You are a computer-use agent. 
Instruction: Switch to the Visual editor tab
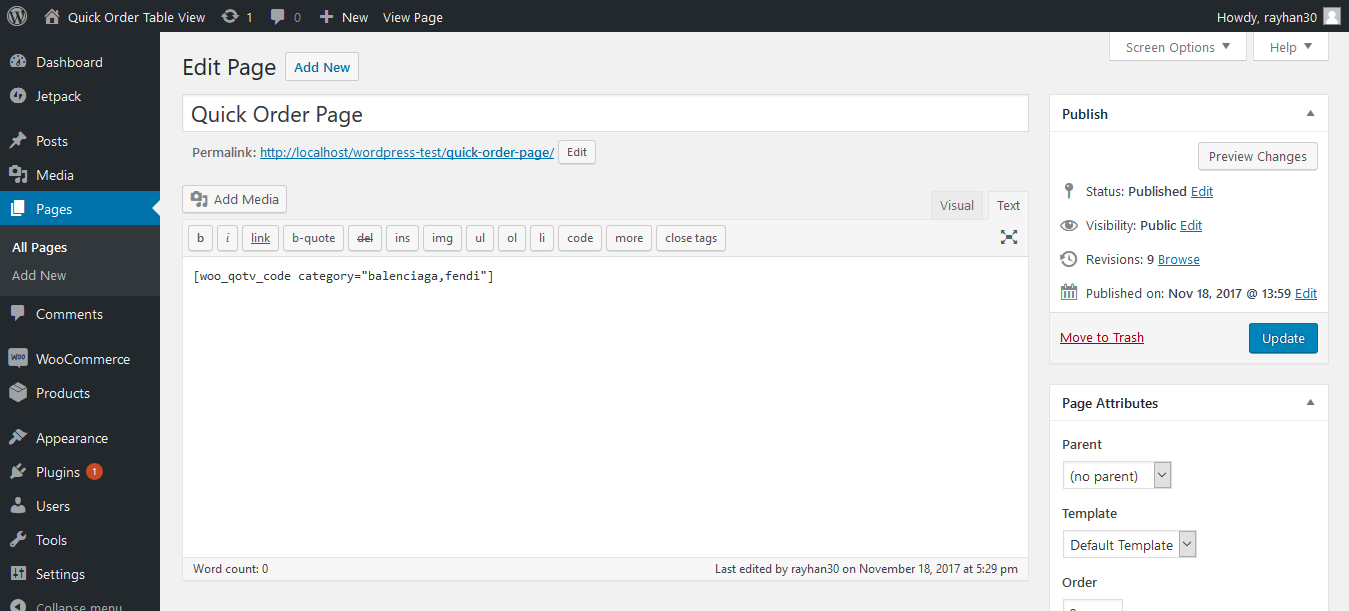tap(957, 205)
